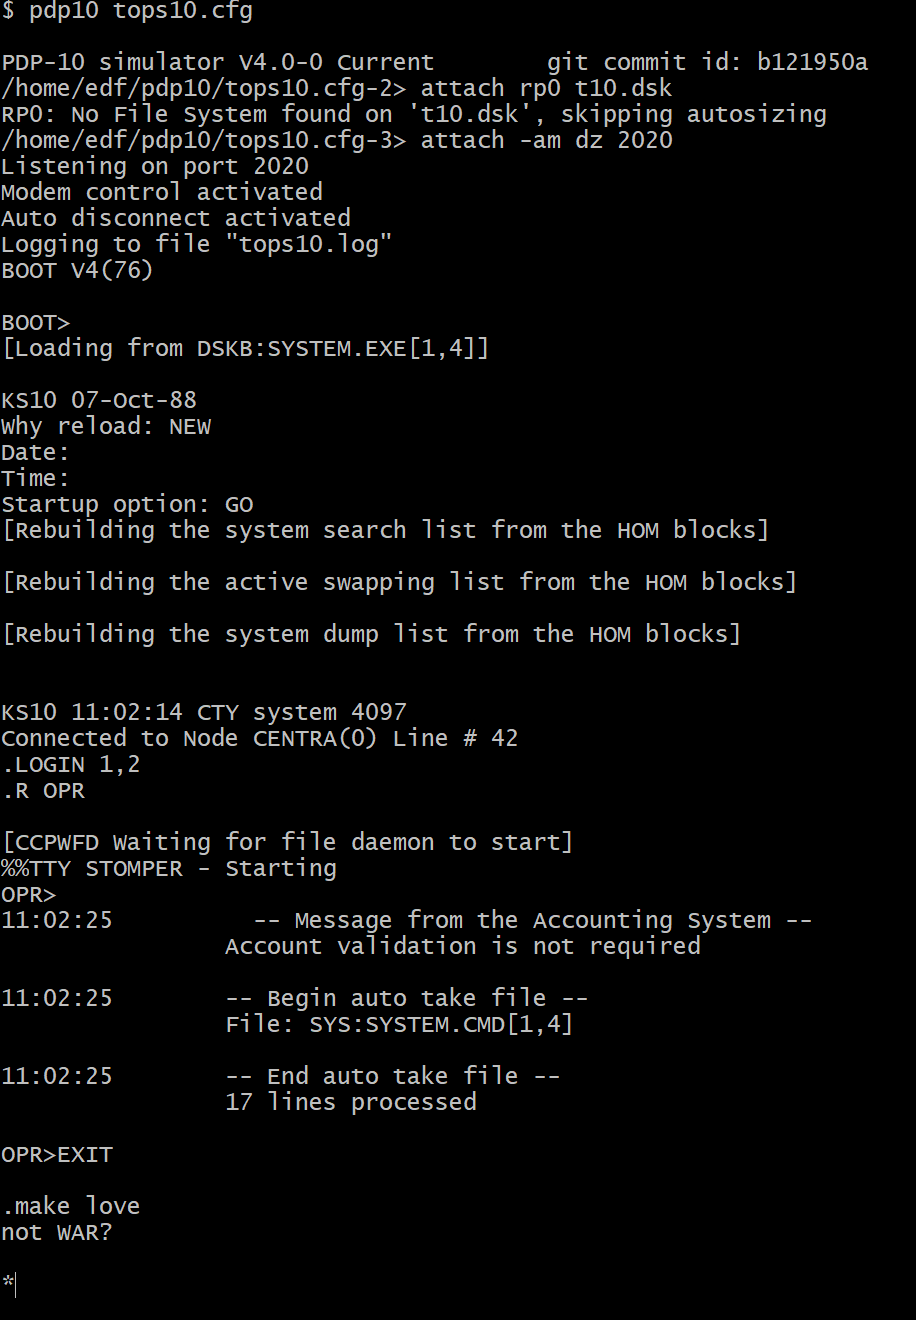
Task: Click the git commit id b121950a
Action: (811, 63)
